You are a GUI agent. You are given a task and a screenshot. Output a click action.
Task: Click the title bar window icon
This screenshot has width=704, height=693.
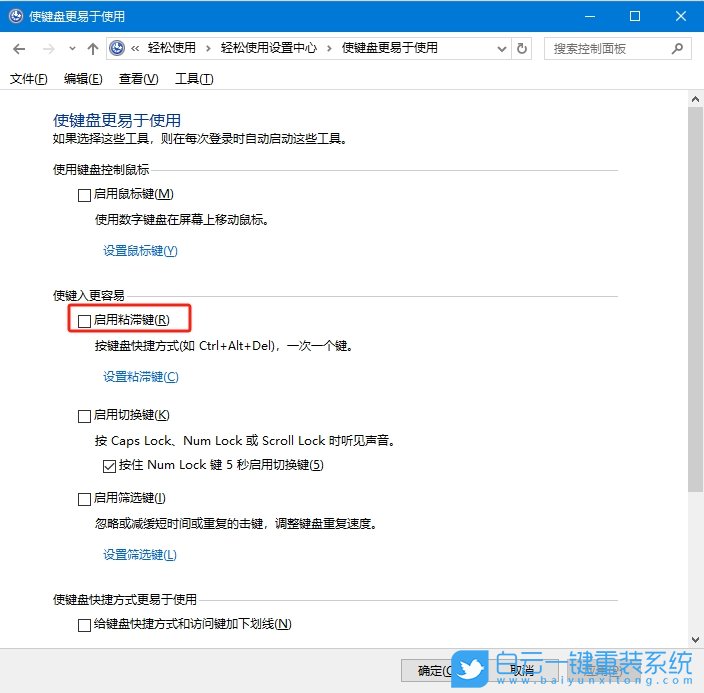coord(16,16)
